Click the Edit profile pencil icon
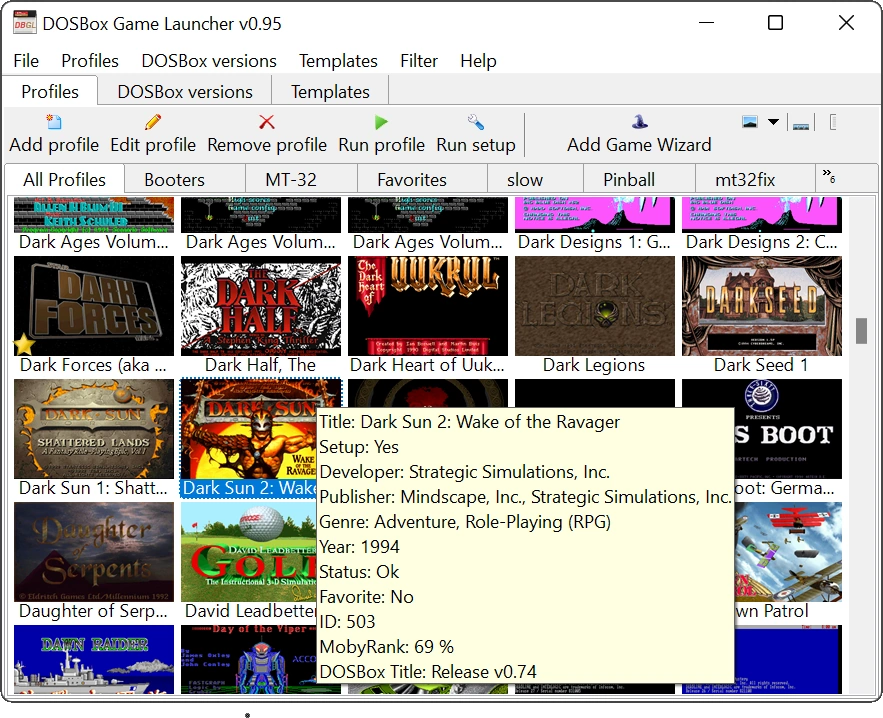The image size is (883, 718). (x=153, y=123)
